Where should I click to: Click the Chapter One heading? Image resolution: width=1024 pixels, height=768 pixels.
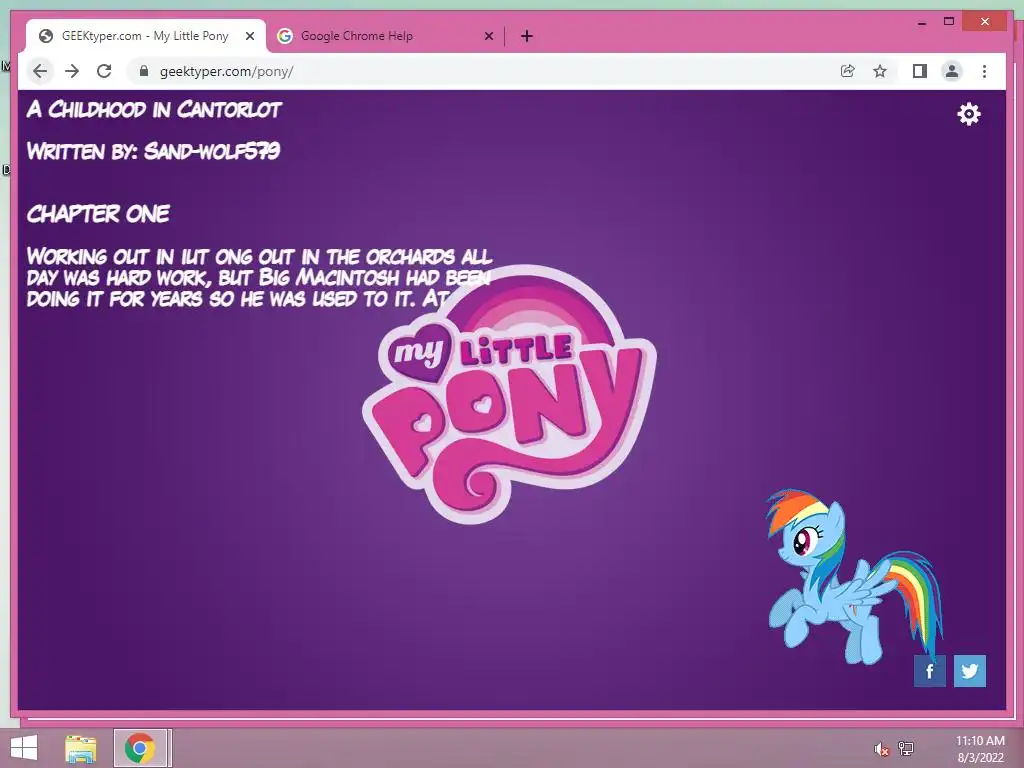pos(98,214)
